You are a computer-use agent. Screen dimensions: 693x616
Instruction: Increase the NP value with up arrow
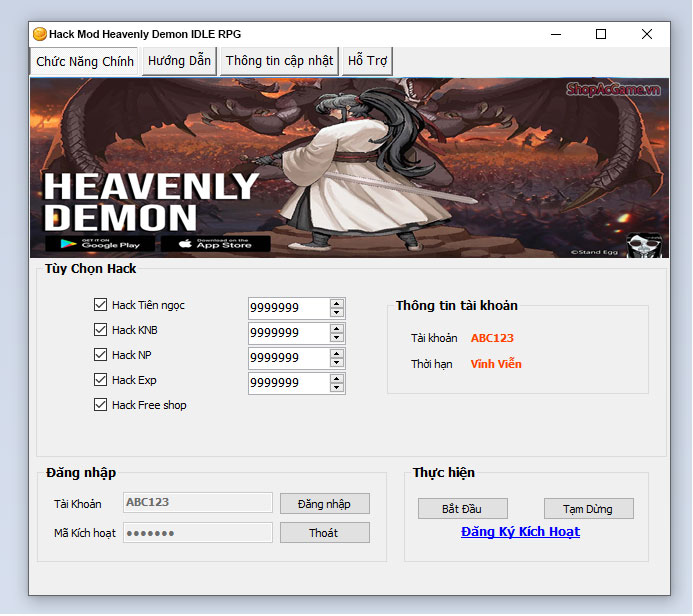337,354
